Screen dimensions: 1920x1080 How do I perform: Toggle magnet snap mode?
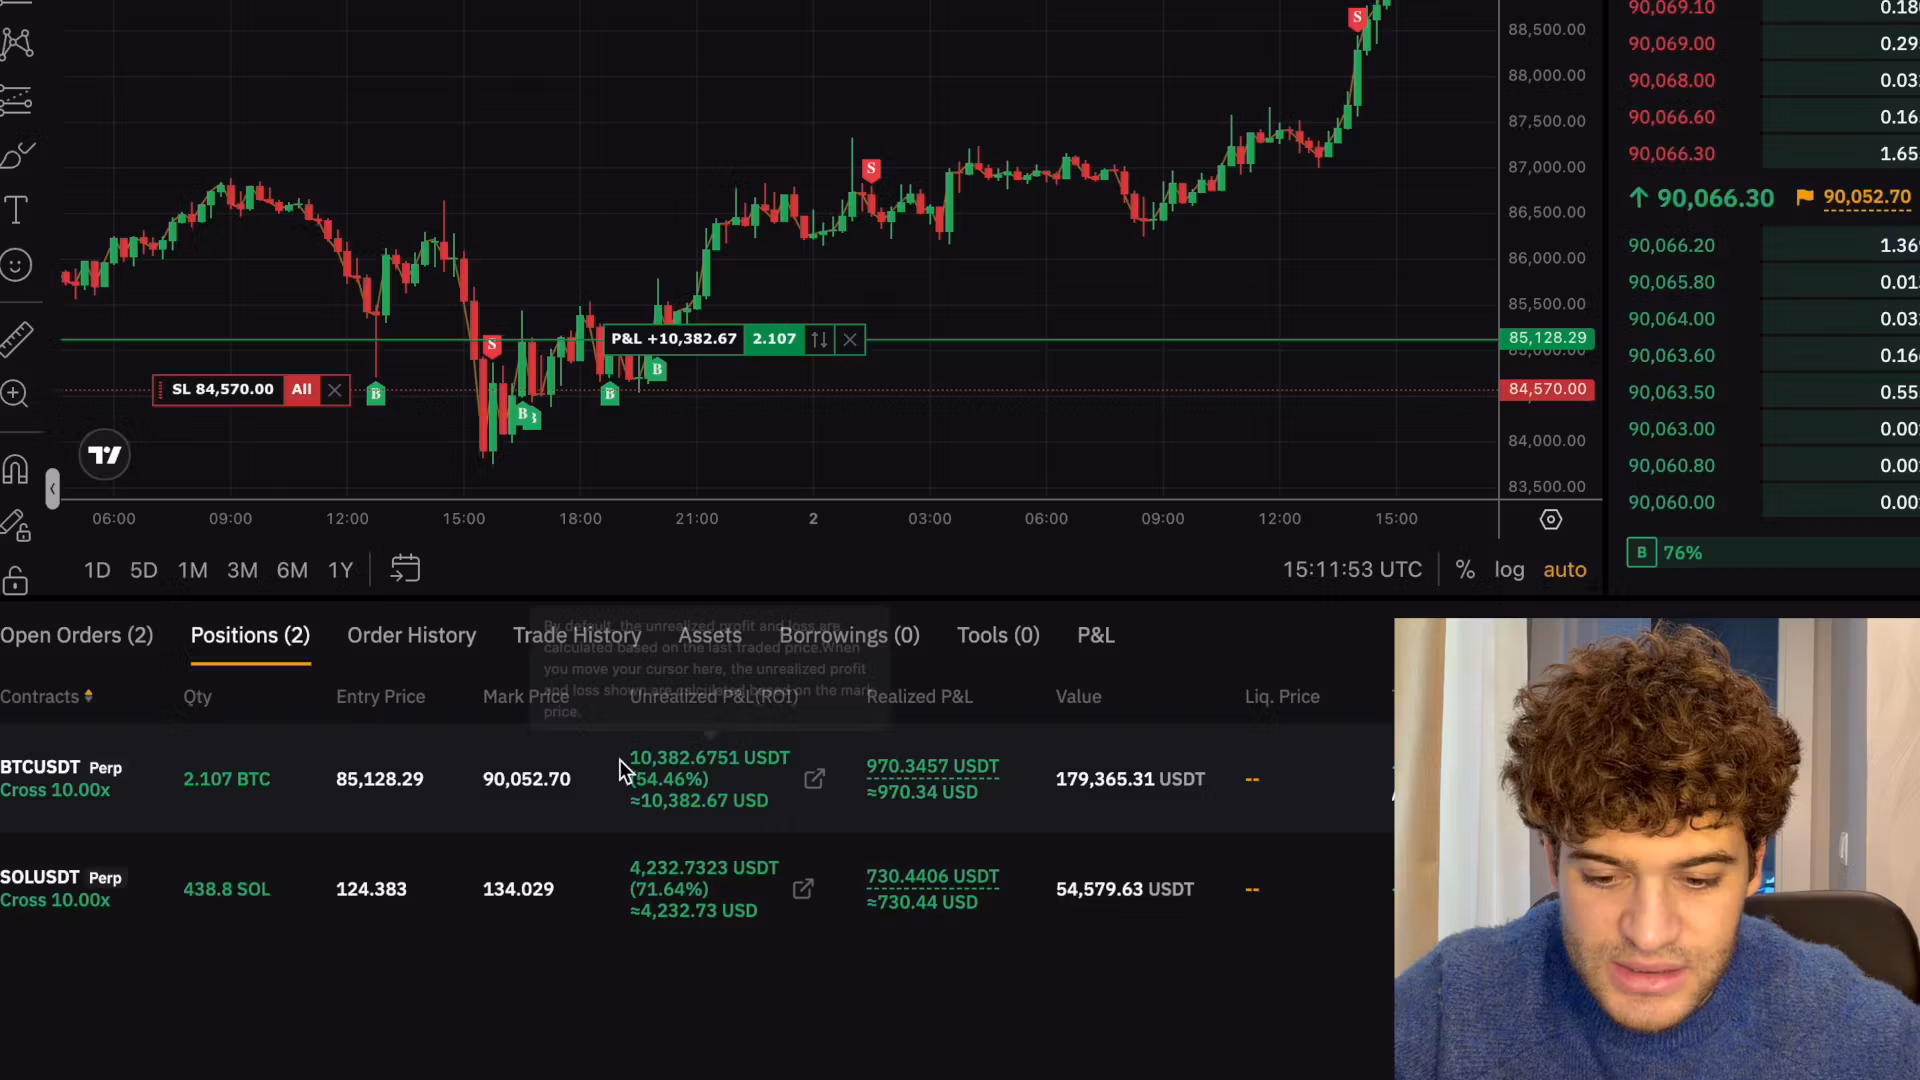[15, 469]
